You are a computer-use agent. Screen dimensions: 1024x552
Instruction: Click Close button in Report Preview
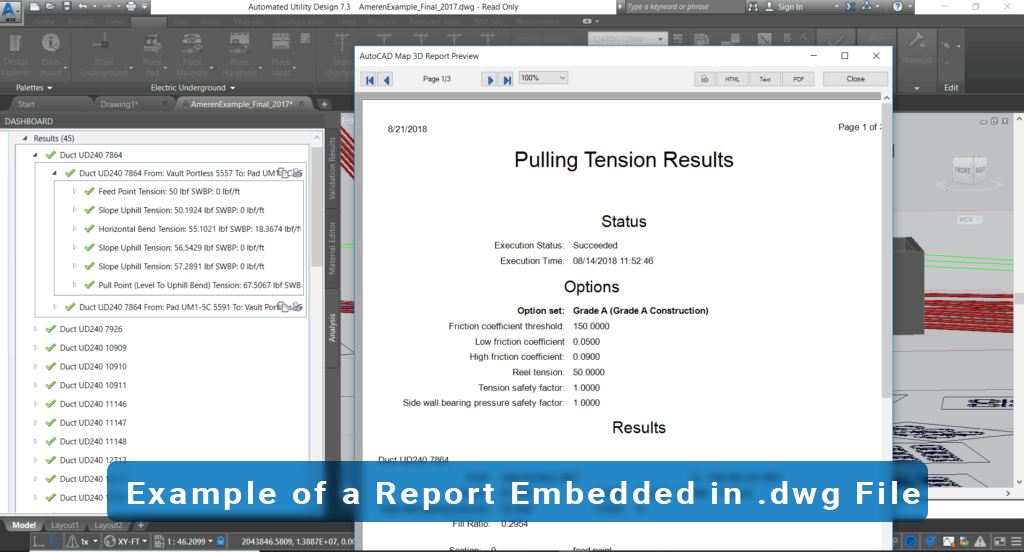856,79
